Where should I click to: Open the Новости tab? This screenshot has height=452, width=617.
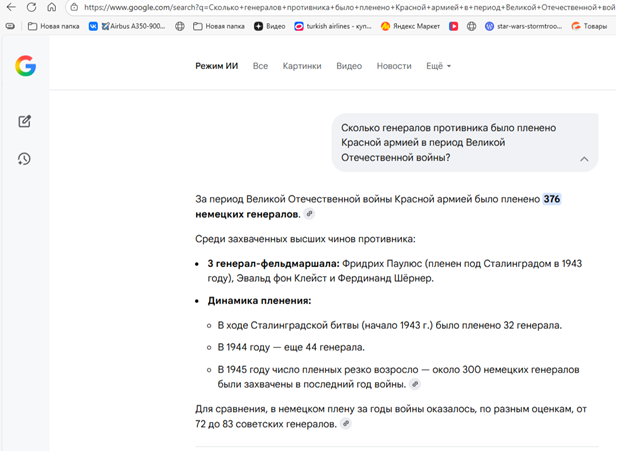393,66
